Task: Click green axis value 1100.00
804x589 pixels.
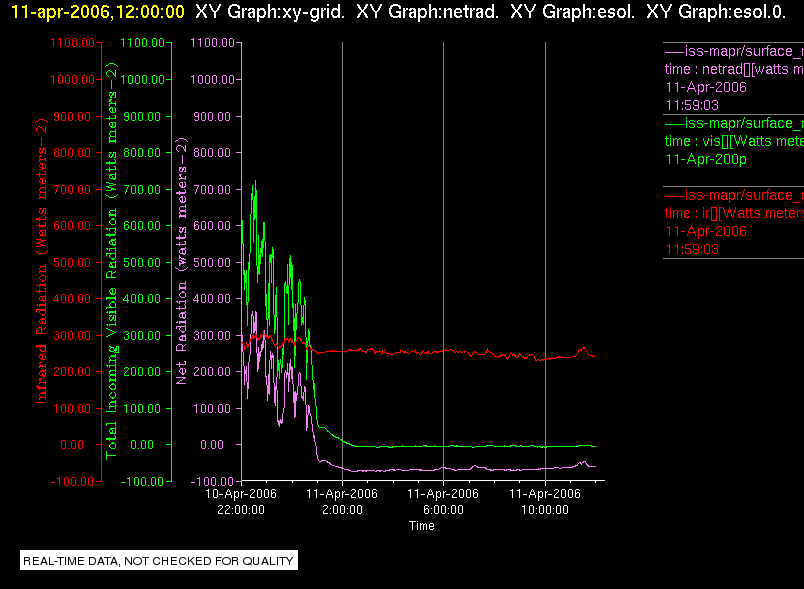Action: tap(143, 43)
